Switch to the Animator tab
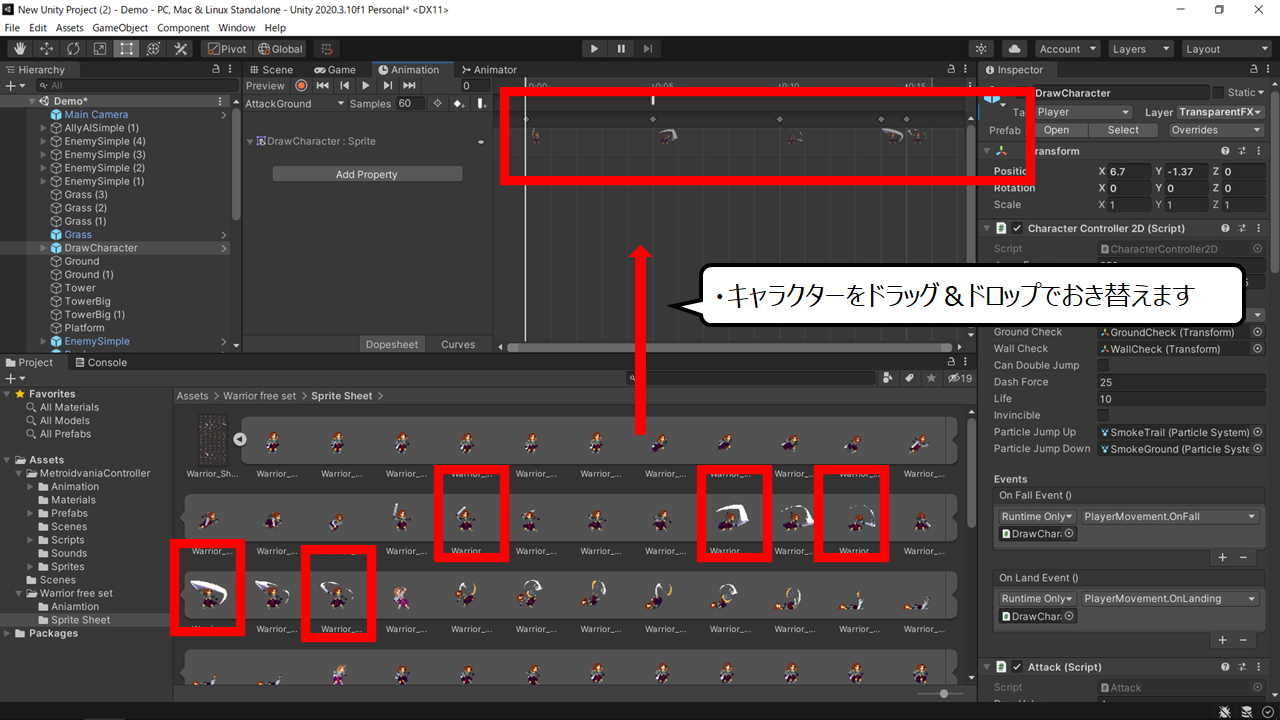Screen dimensions: 1280x720 [x=488, y=70]
